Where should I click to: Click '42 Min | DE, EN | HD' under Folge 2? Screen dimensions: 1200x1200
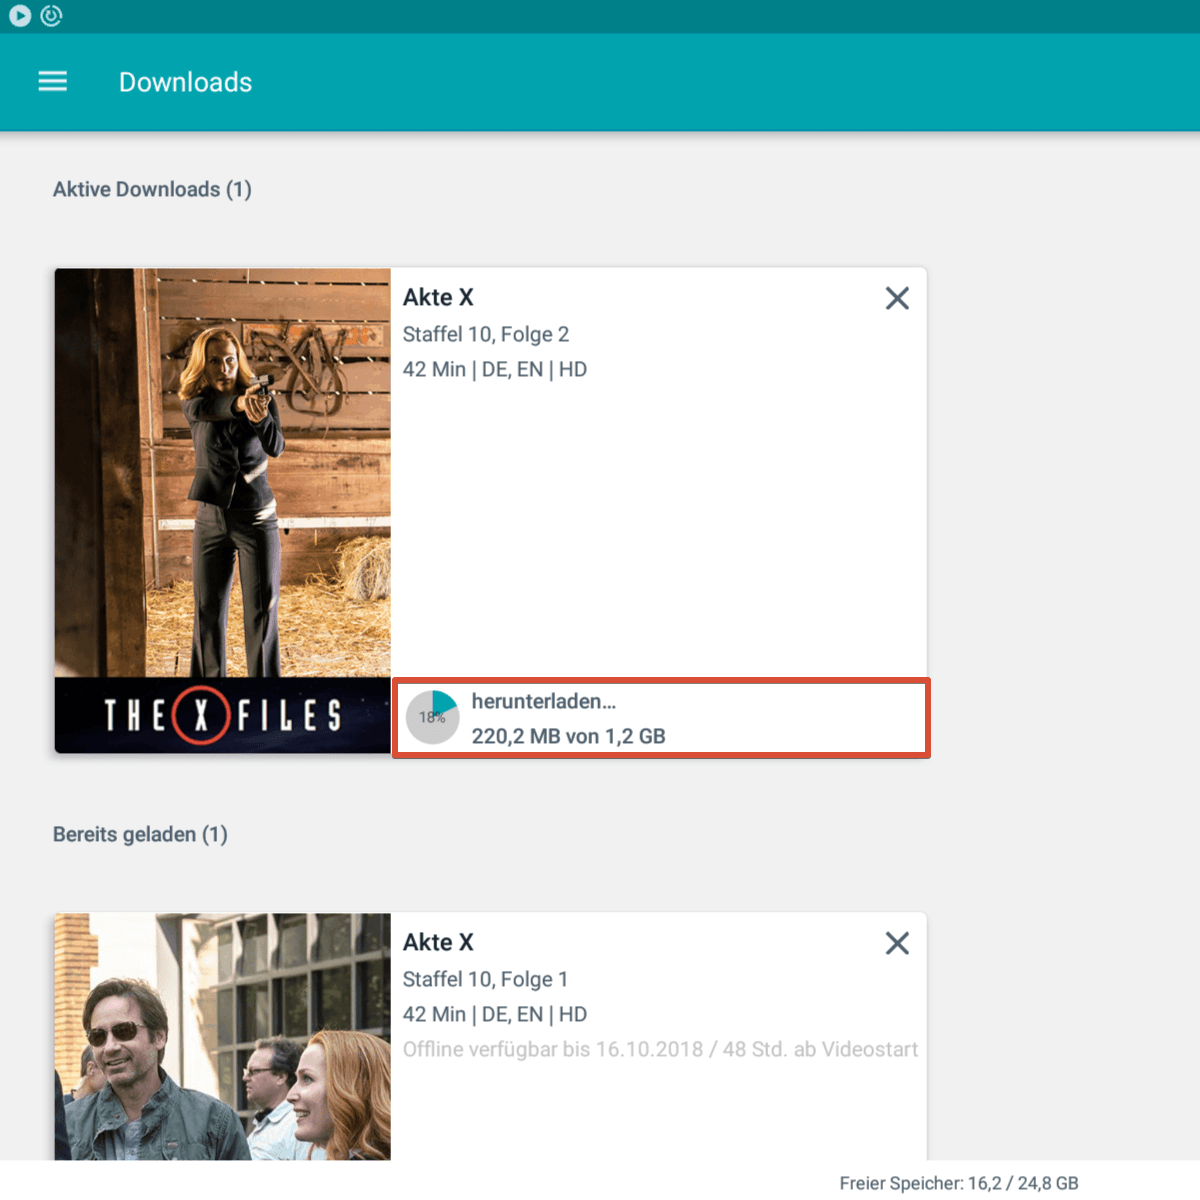point(495,369)
